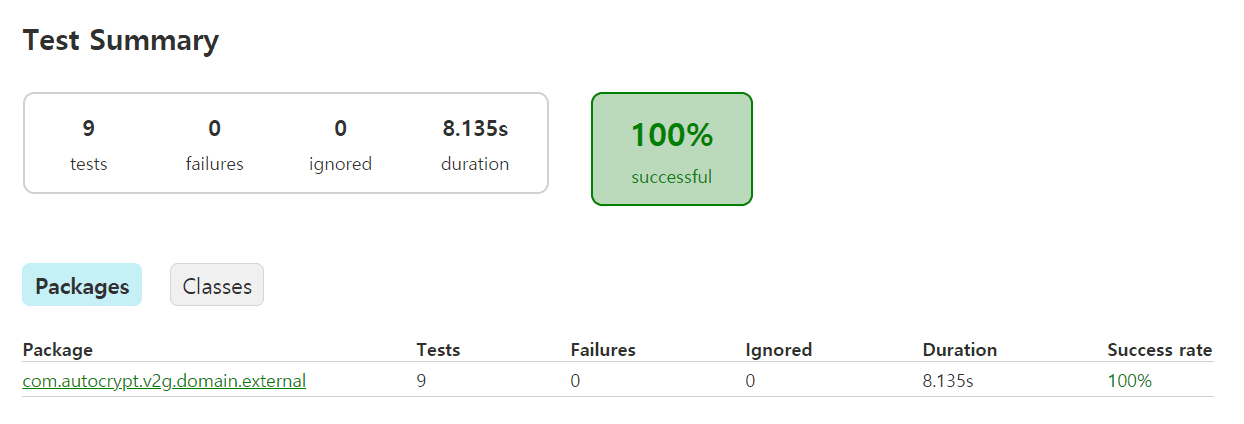Click the Ignored column header
Screen dimensions: 1244x424
coord(778,350)
